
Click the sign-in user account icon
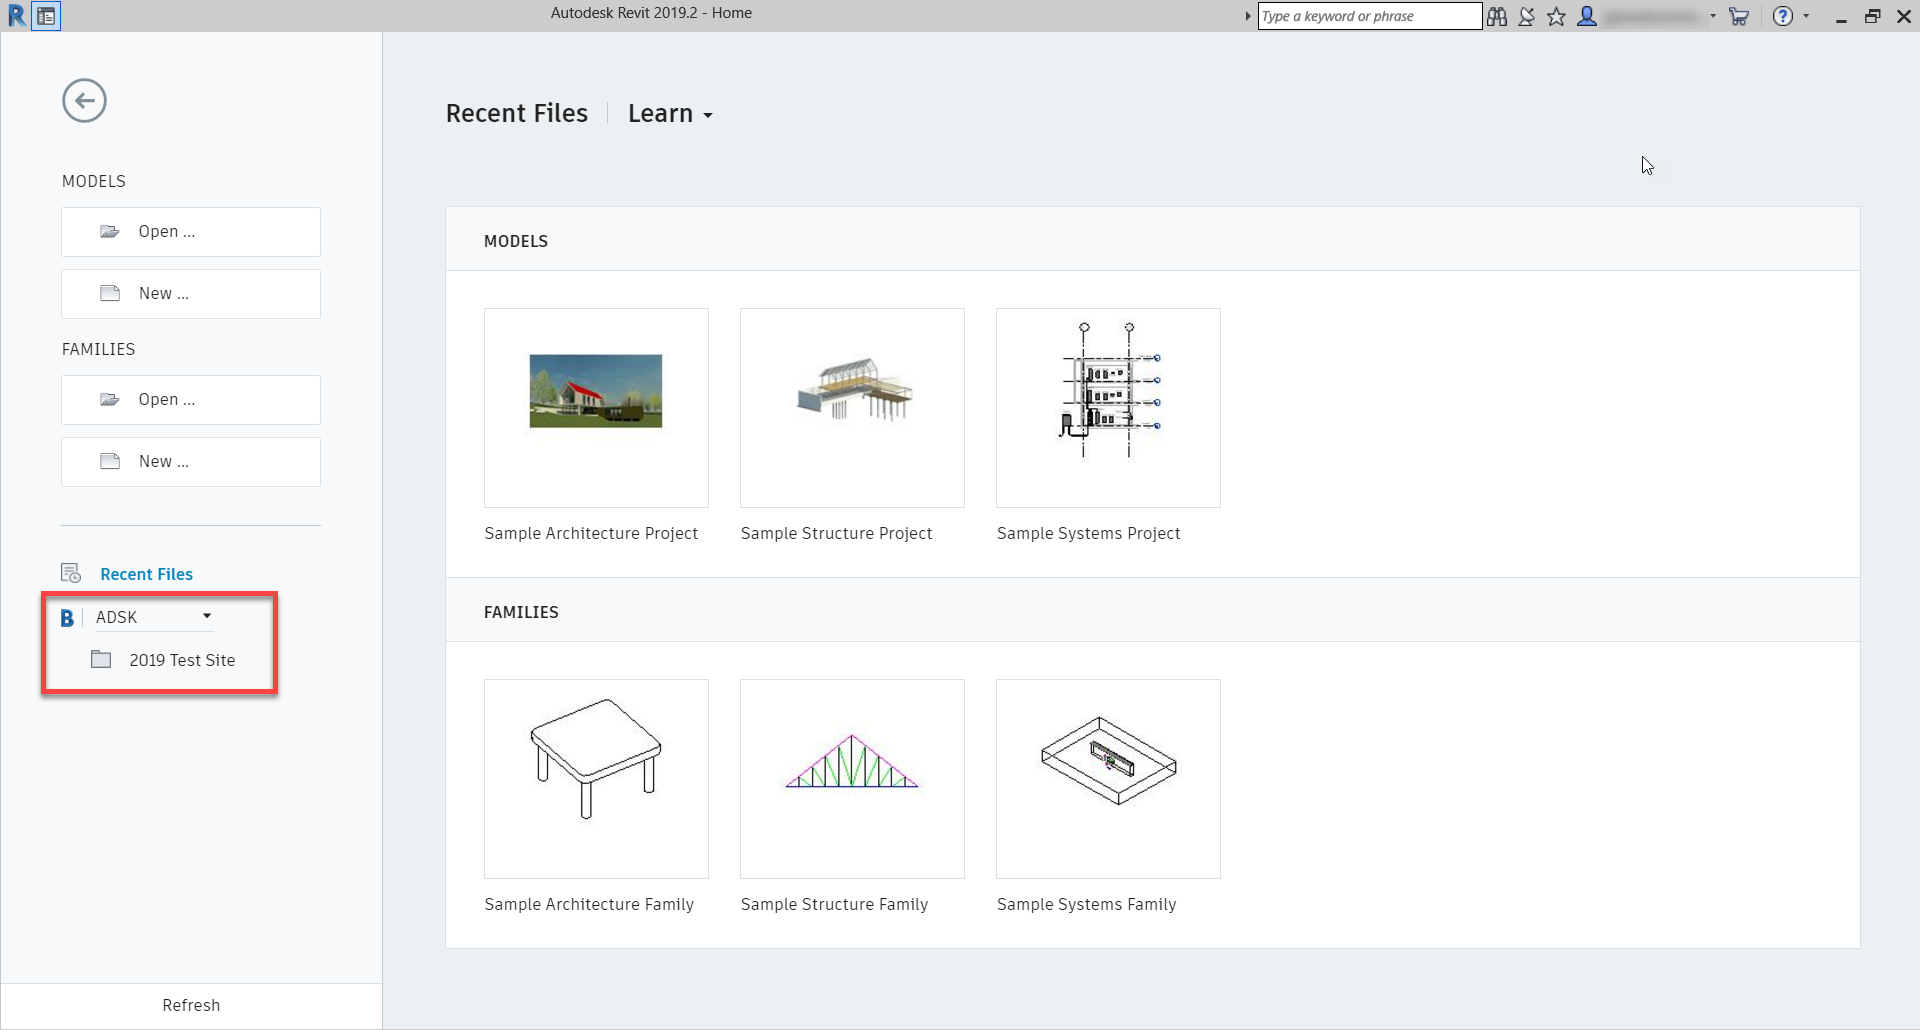(1588, 16)
